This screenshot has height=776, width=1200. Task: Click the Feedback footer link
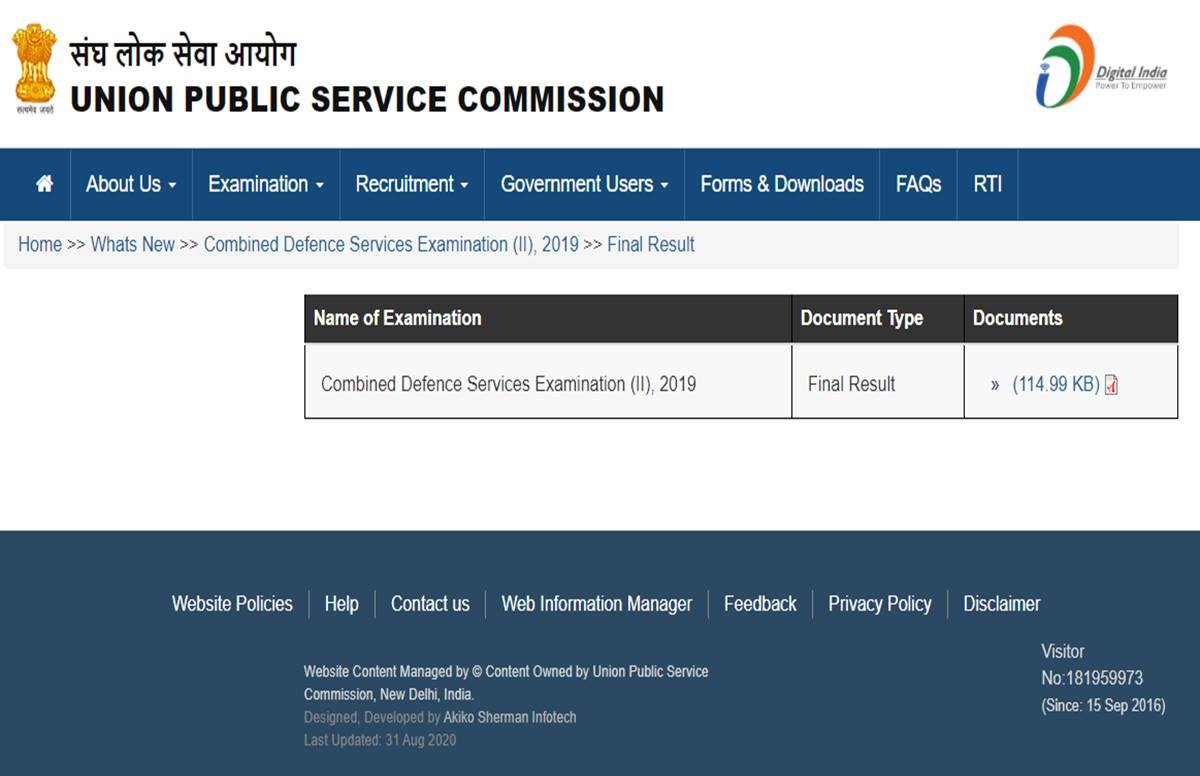pos(760,604)
